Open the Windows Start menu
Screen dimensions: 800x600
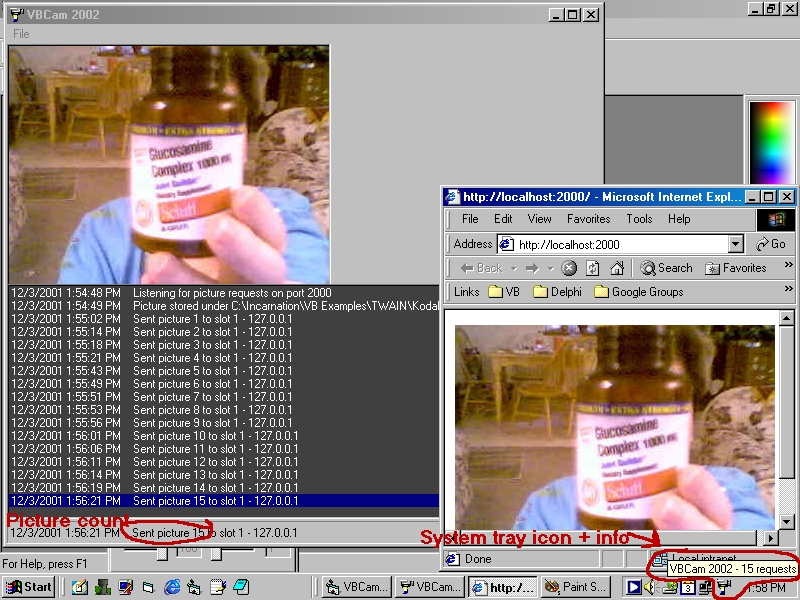(x=30, y=587)
